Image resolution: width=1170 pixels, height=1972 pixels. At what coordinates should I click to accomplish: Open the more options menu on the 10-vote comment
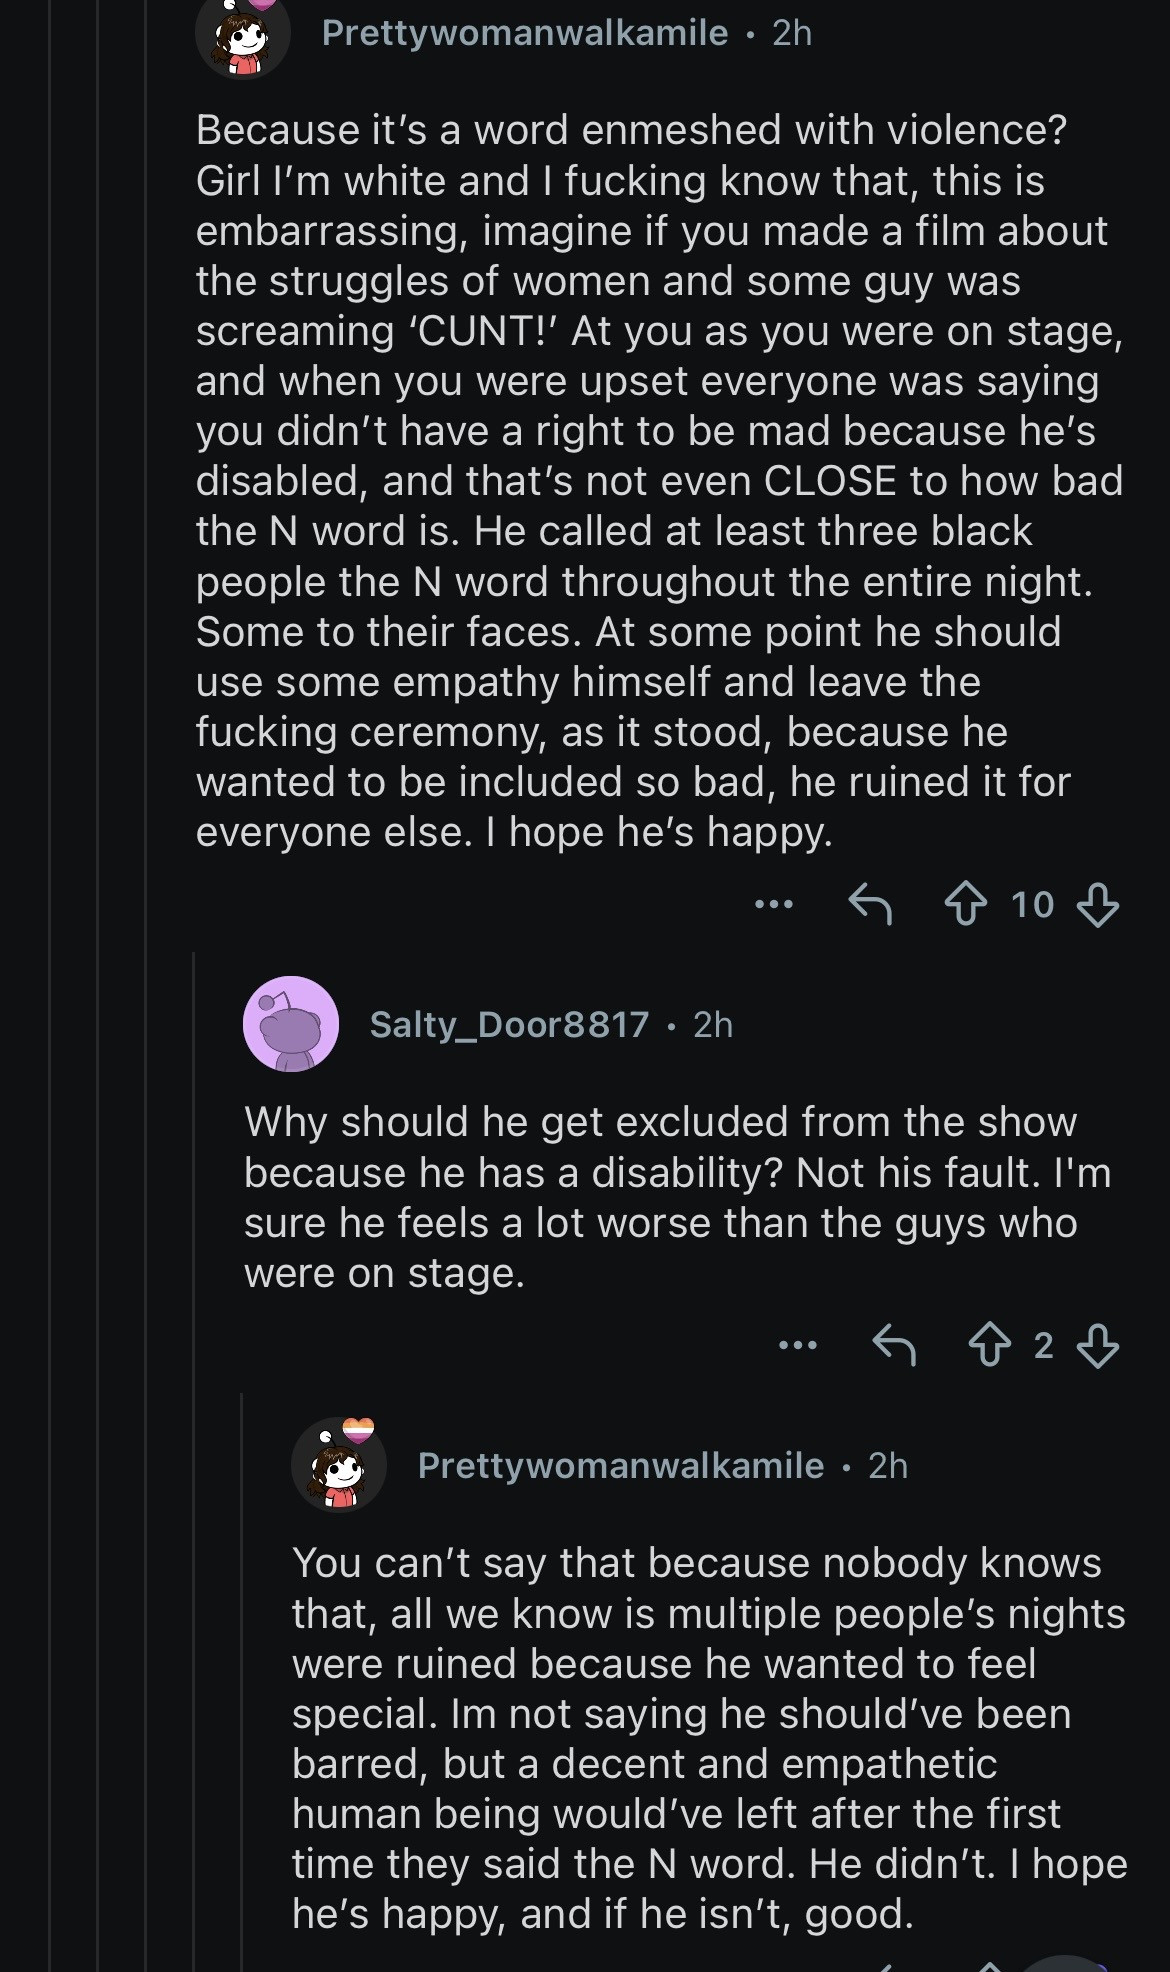(x=774, y=904)
